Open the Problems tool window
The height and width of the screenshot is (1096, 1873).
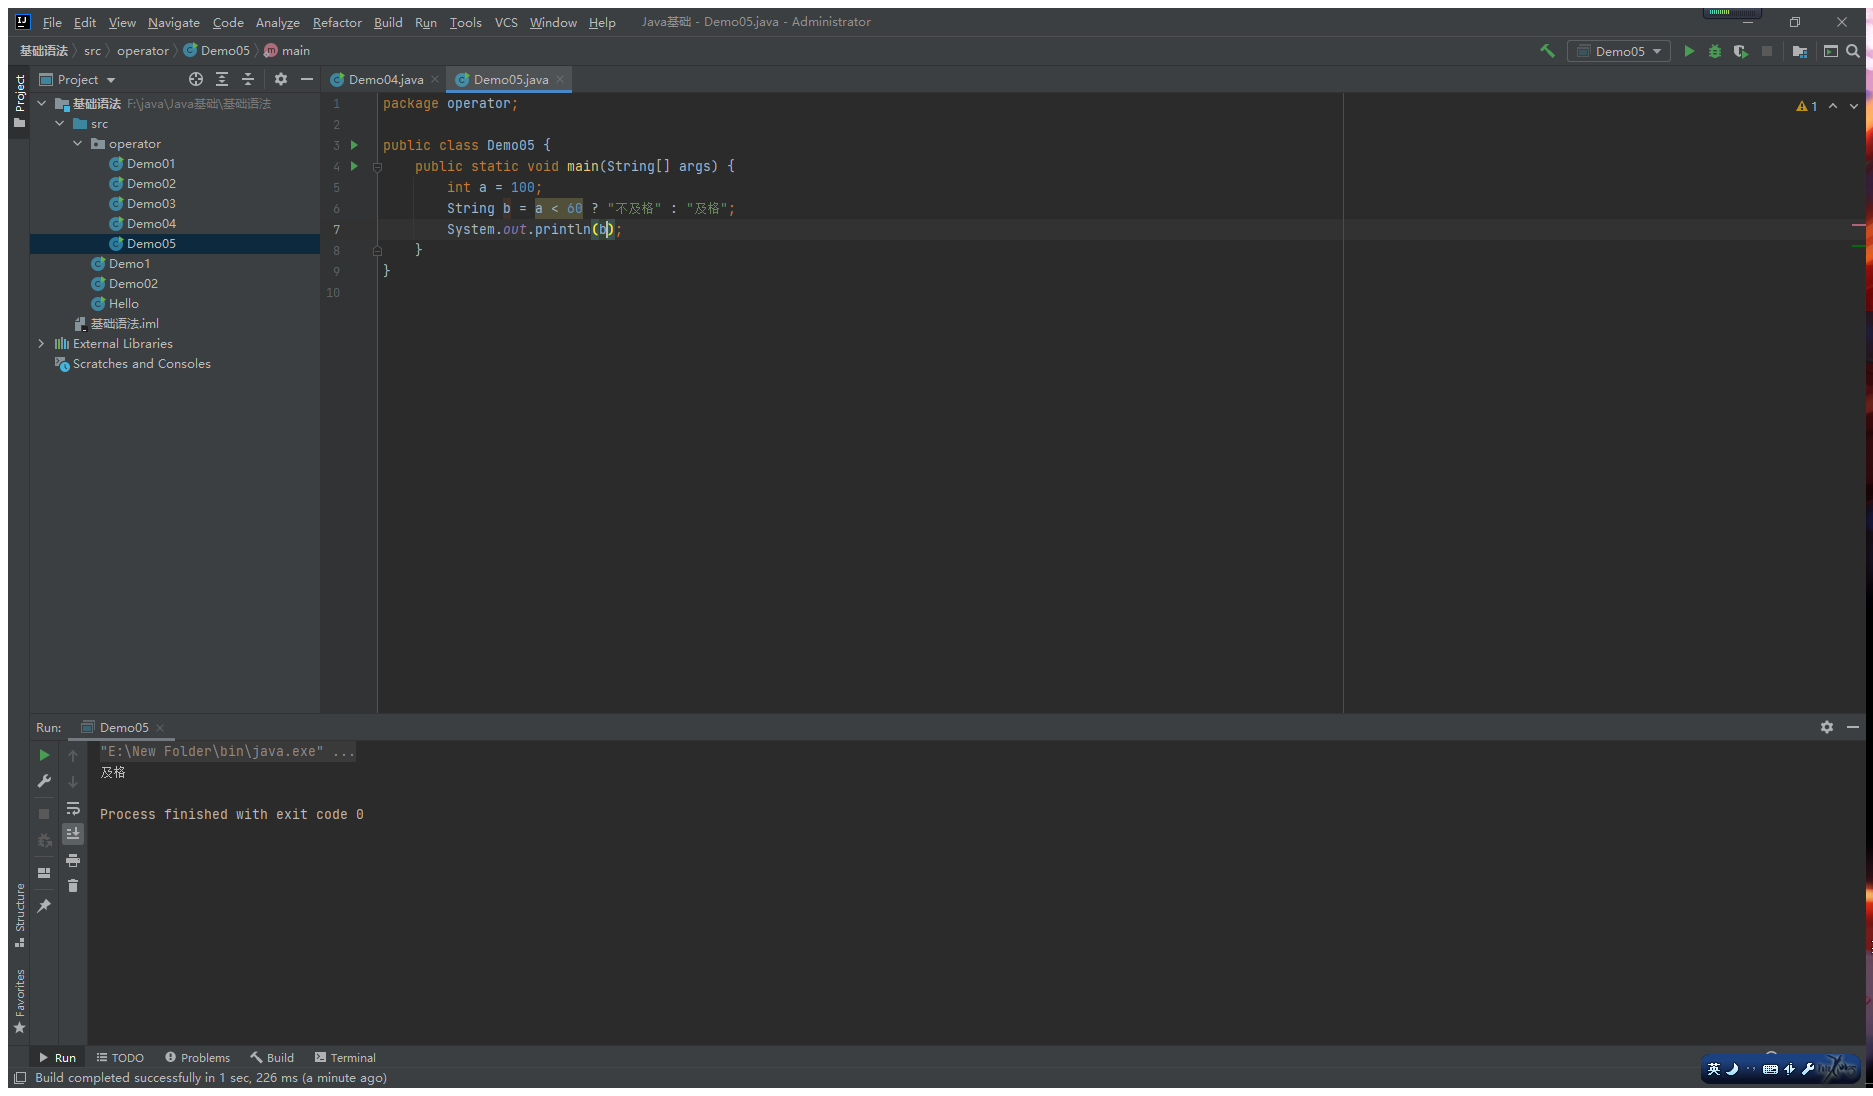[198, 1057]
